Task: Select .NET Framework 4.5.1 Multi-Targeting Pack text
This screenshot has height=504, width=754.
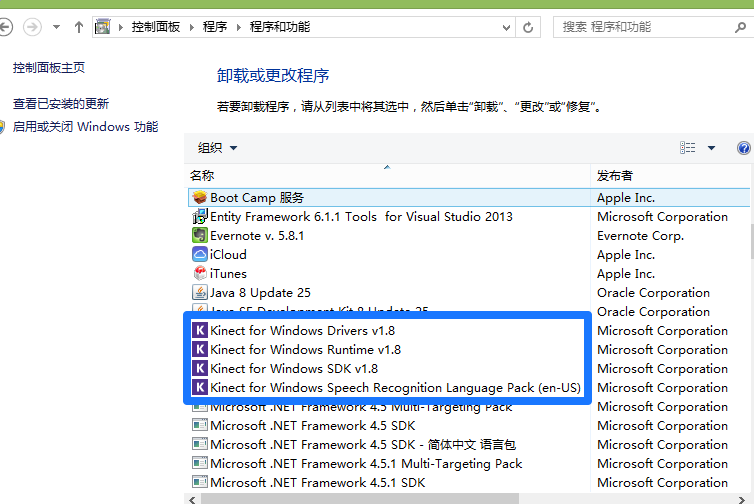Action: tap(366, 464)
